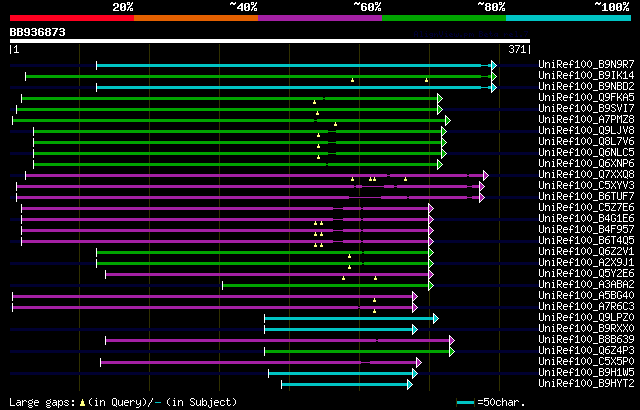The height and width of the screenshot is (410, 640).
Task: Select the UniRef100_B6TUF7 label
Action: coord(586,197)
